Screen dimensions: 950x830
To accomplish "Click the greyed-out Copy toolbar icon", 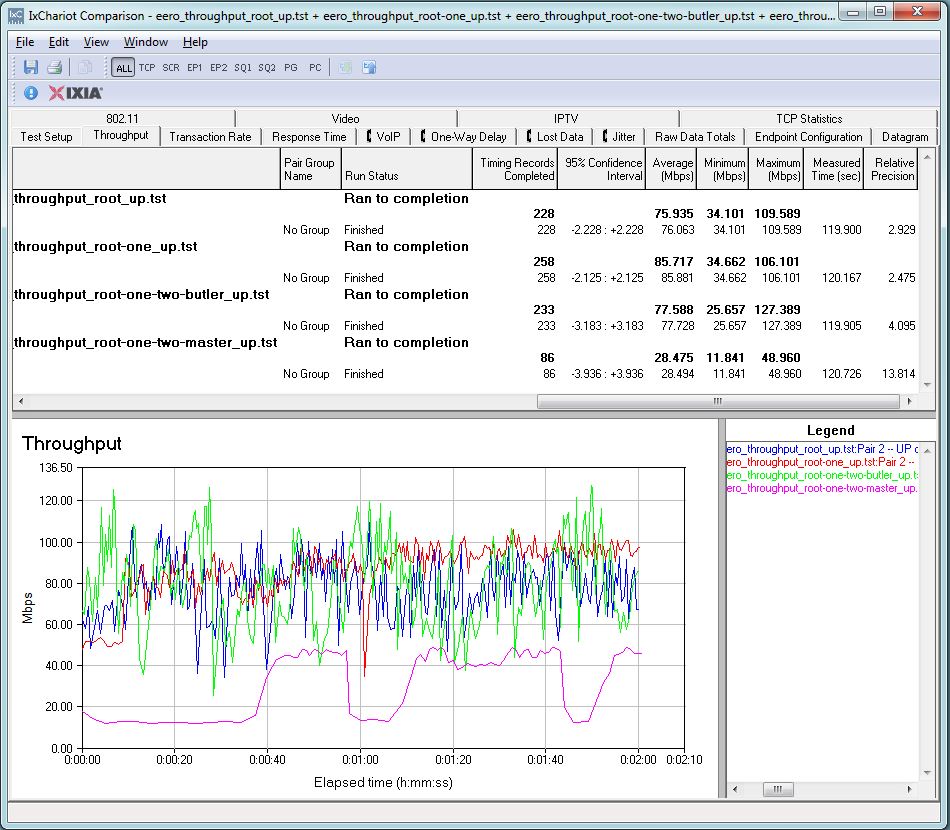I will click(x=85, y=67).
